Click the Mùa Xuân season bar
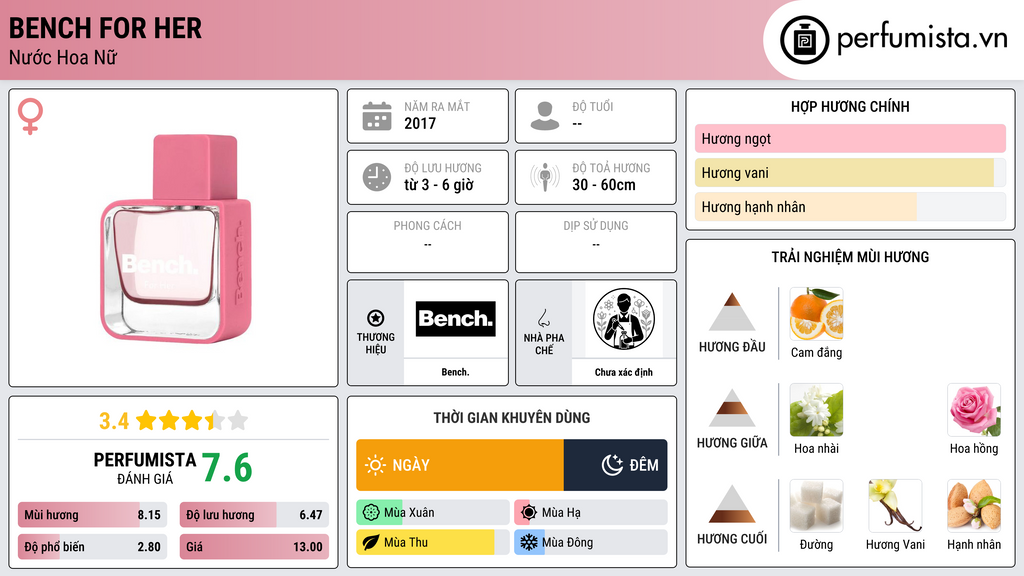 coord(433,513)
